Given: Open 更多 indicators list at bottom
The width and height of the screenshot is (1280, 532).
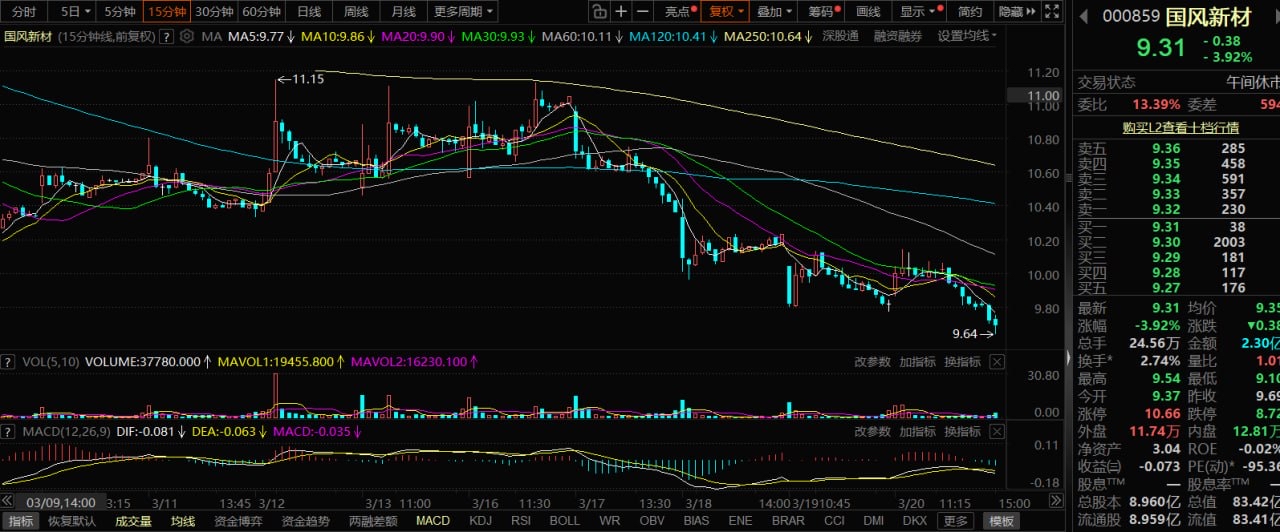Looking at the screenshot, I should click(x=956, y=521).
